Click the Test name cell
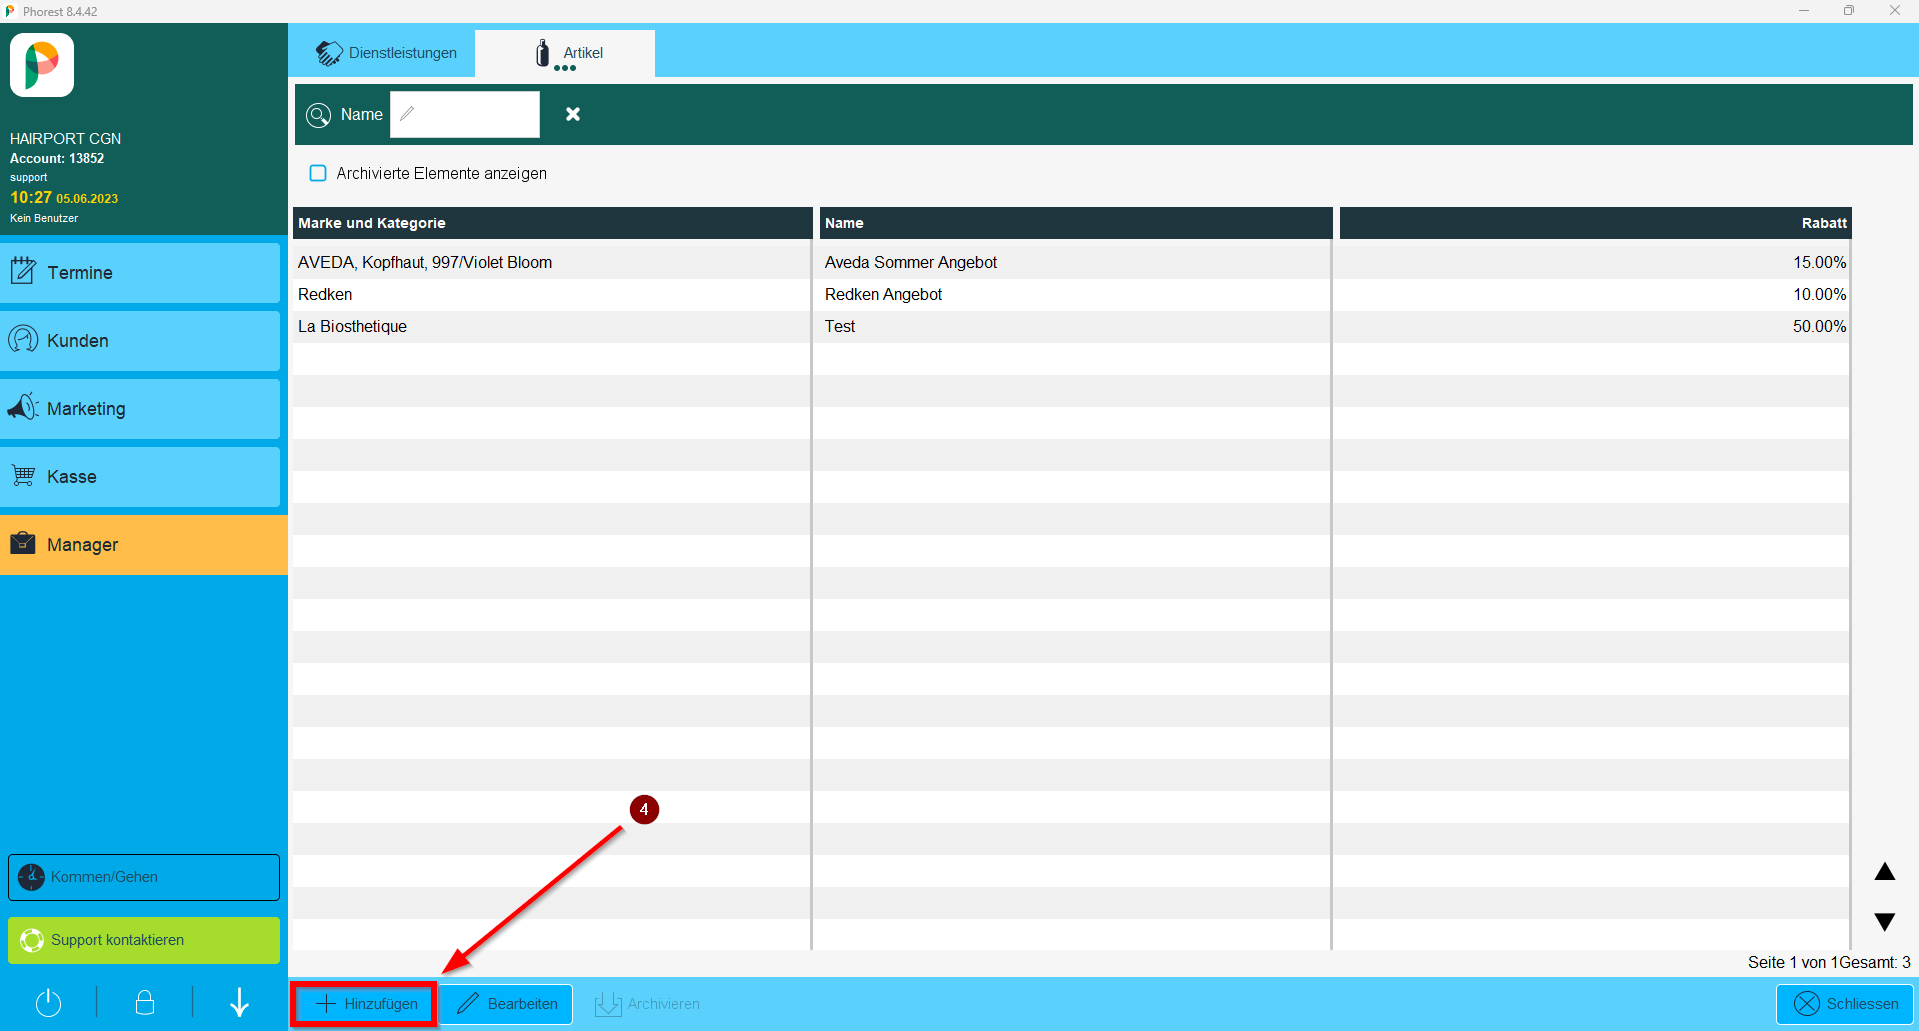The width and height of the screenshot is (1919, 1031). [x=840, y=326]
